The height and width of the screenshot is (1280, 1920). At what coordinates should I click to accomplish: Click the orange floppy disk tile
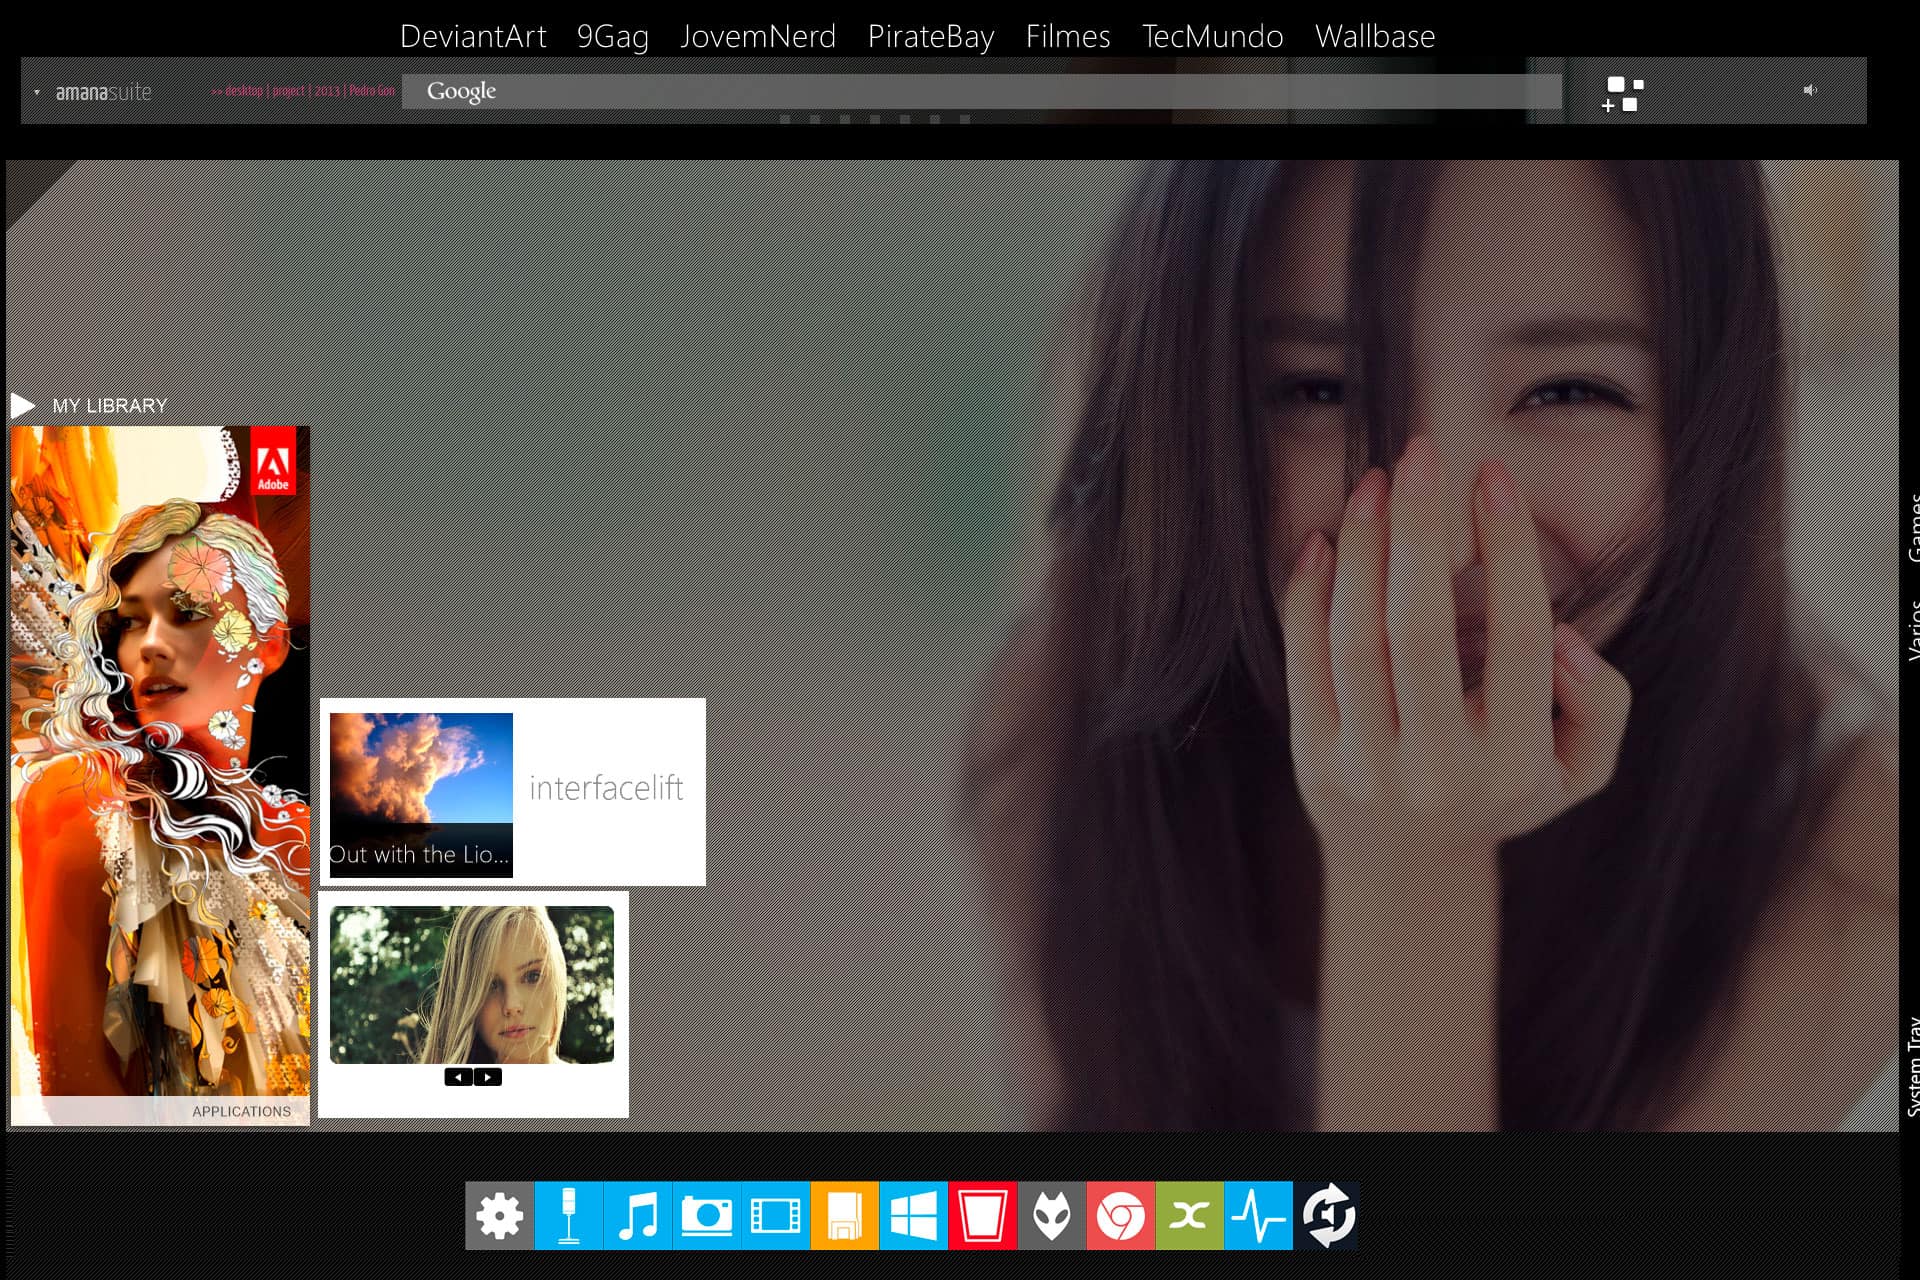844,1216
